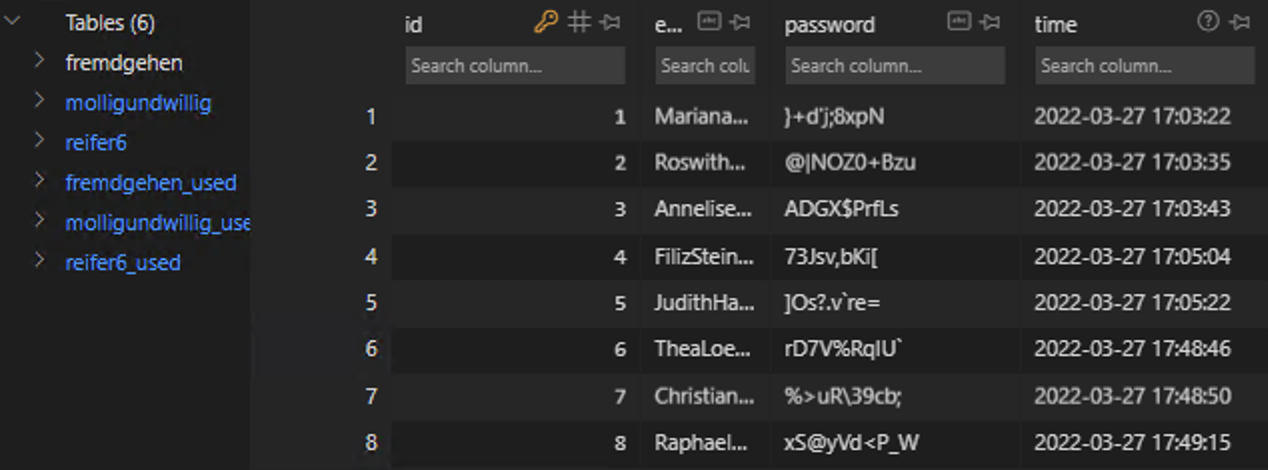
Task: Click the Roswith... cell
Action: point(706,163)
